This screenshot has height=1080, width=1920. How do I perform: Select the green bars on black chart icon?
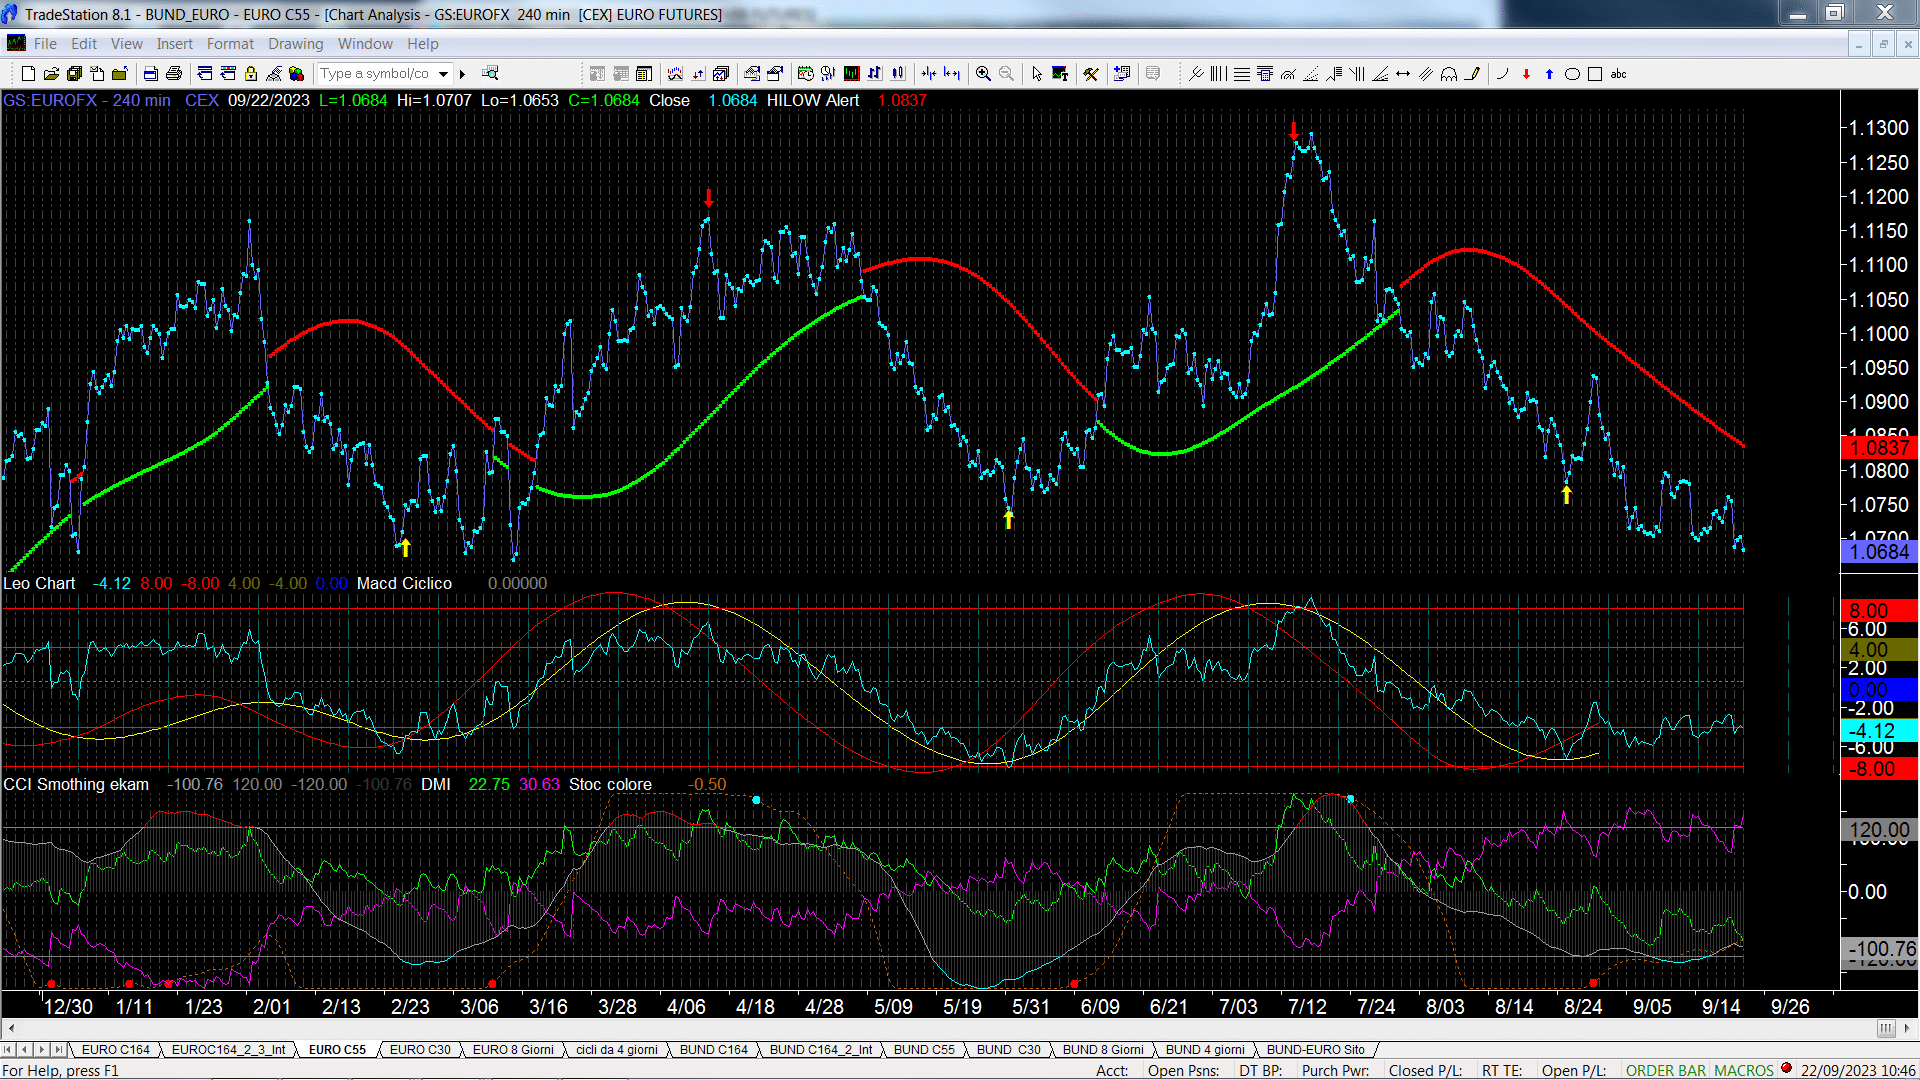(x=852, y=73)
